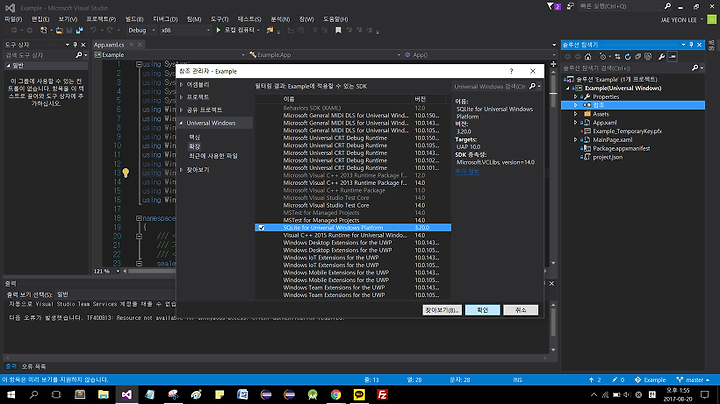This screenshot has width=720, height=404.
Task: Switch to the App.xaml.cs editor tab
Action: 109,45
